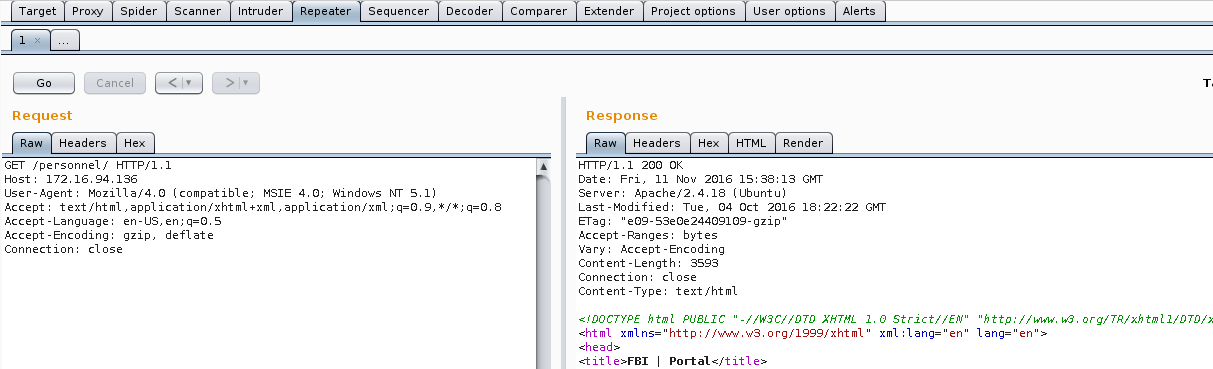Open the Project options tab
This screenshot has height=369, width=1213.
point(693,12)
